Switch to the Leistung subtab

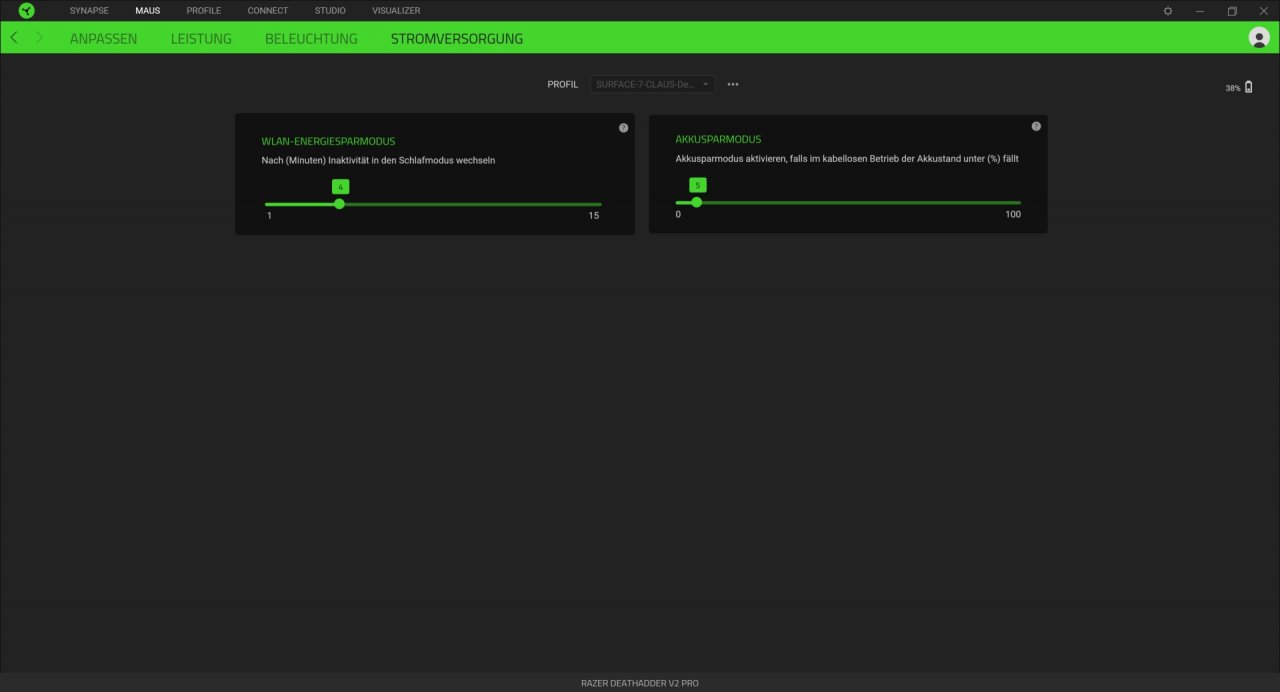coord(201,38)
